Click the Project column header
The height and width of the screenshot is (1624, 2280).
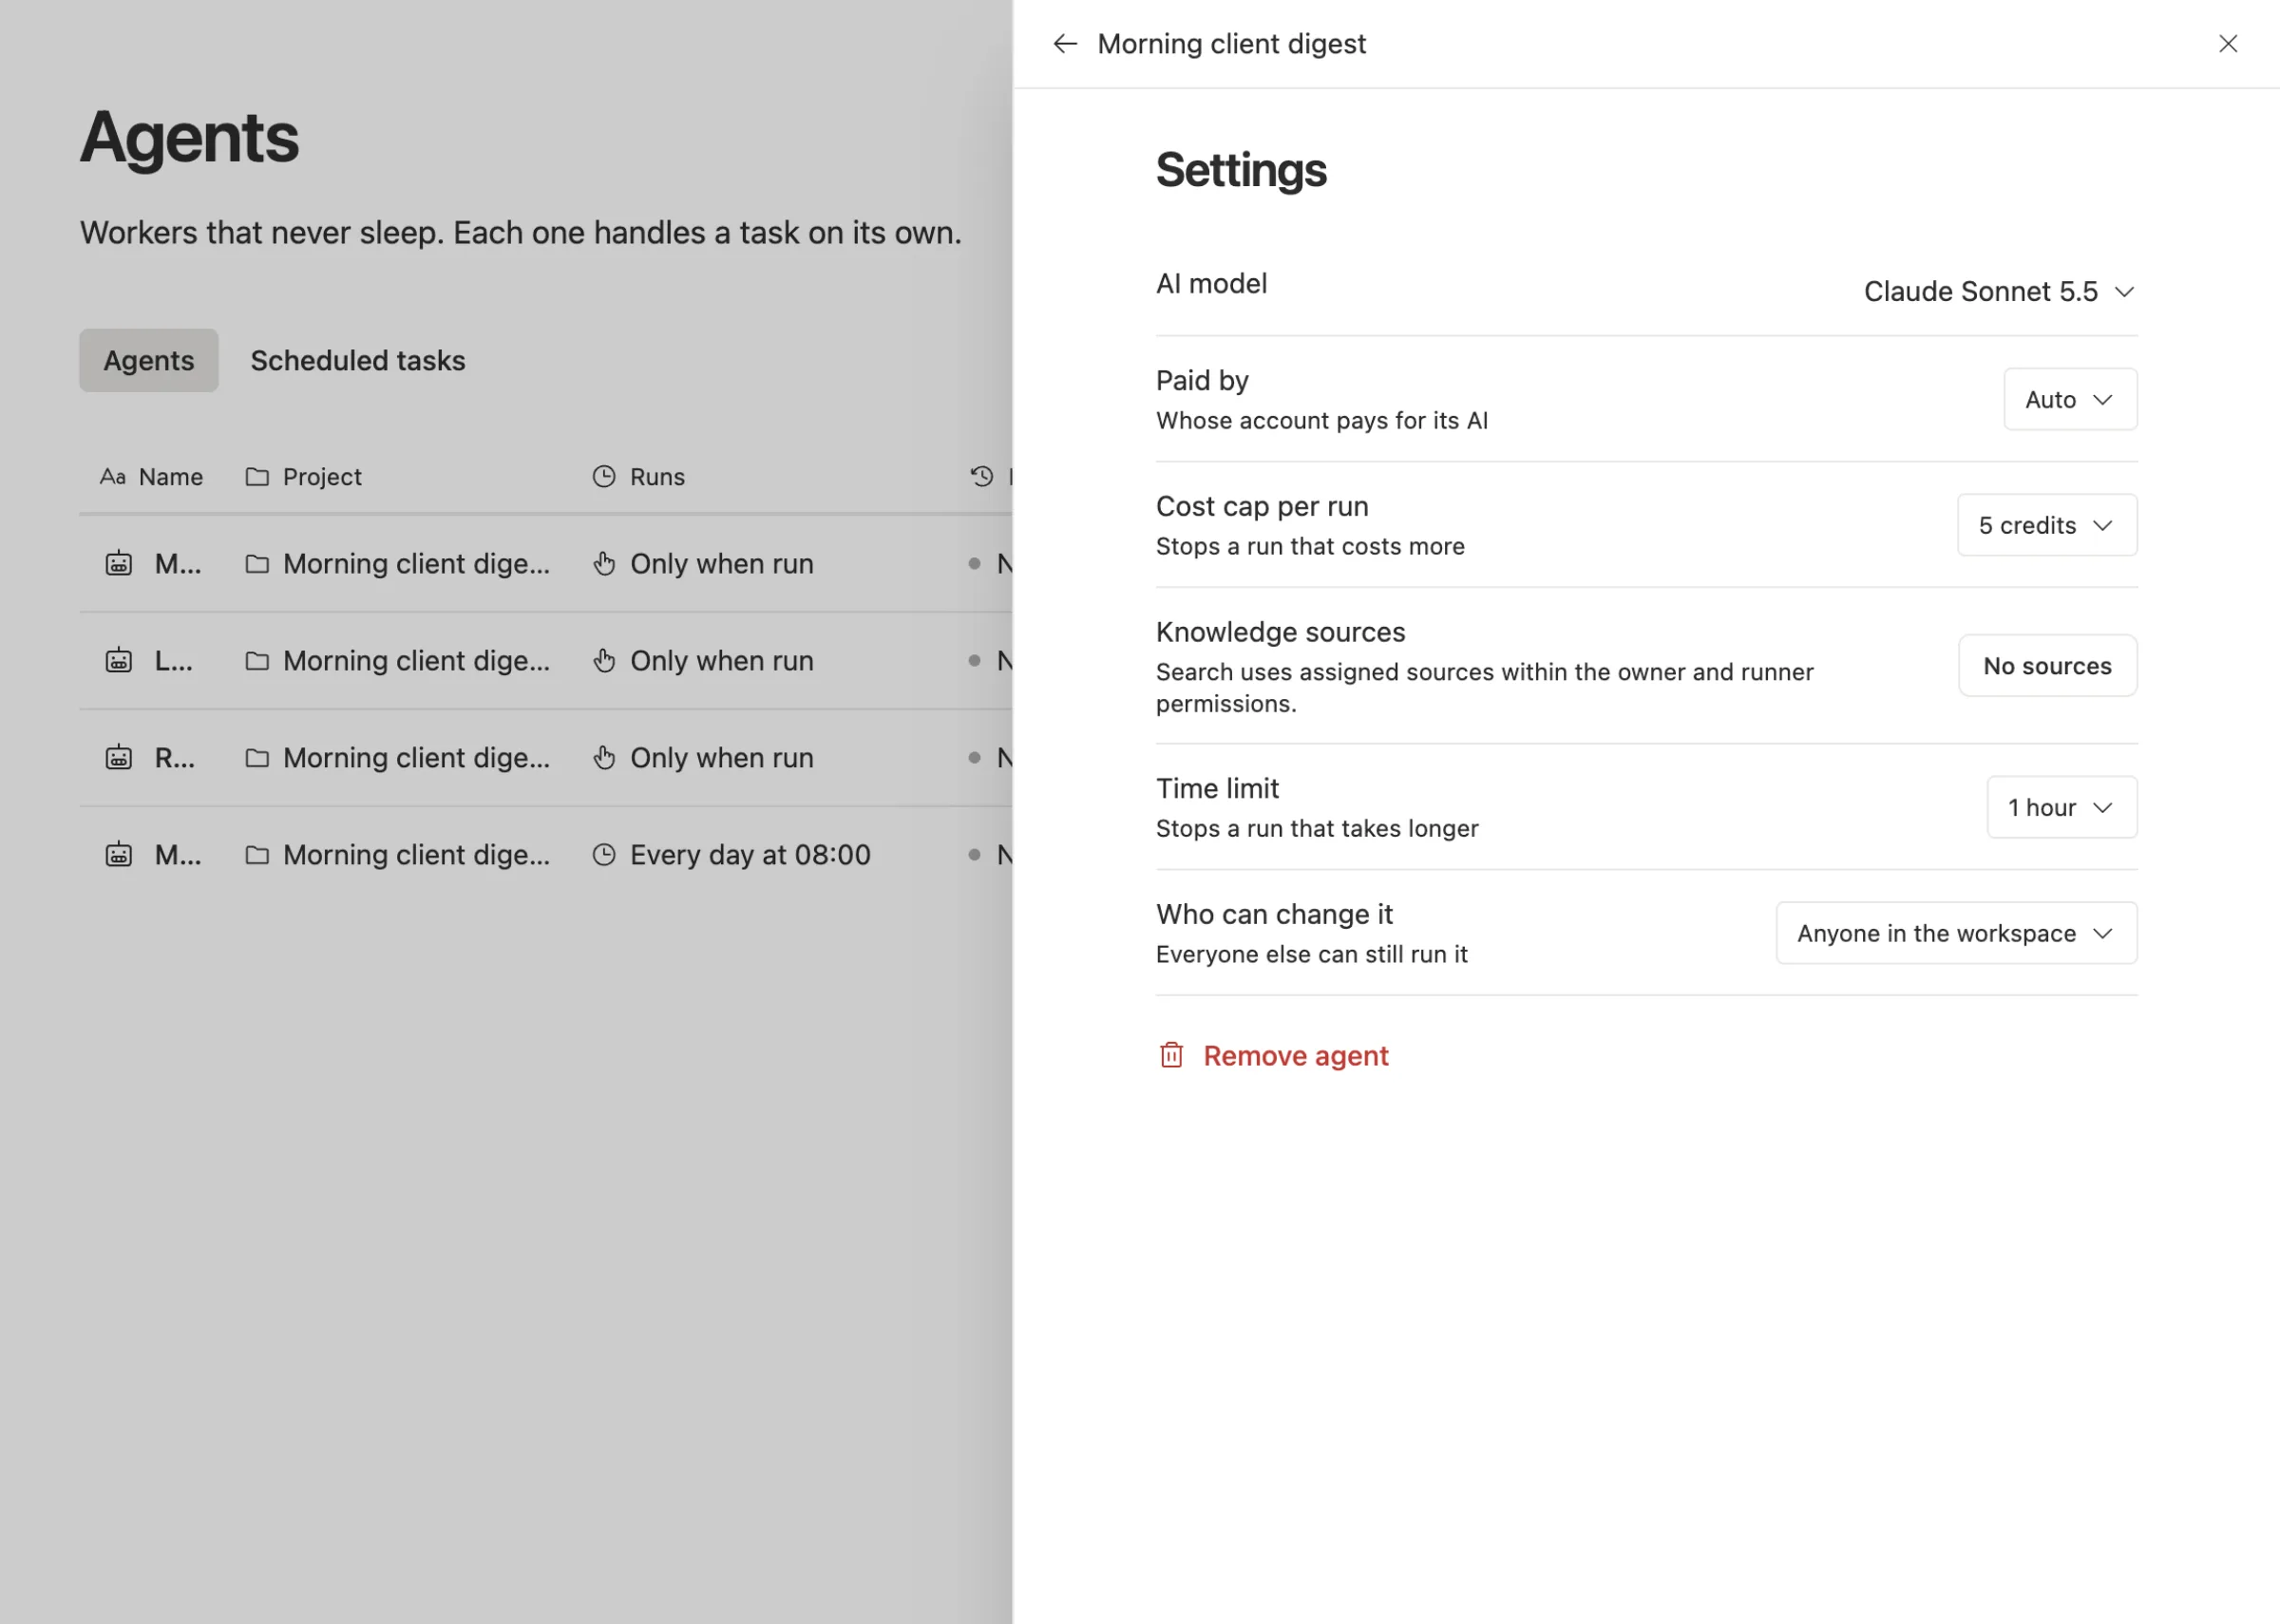pyautogui.click(x=303, y=477)
